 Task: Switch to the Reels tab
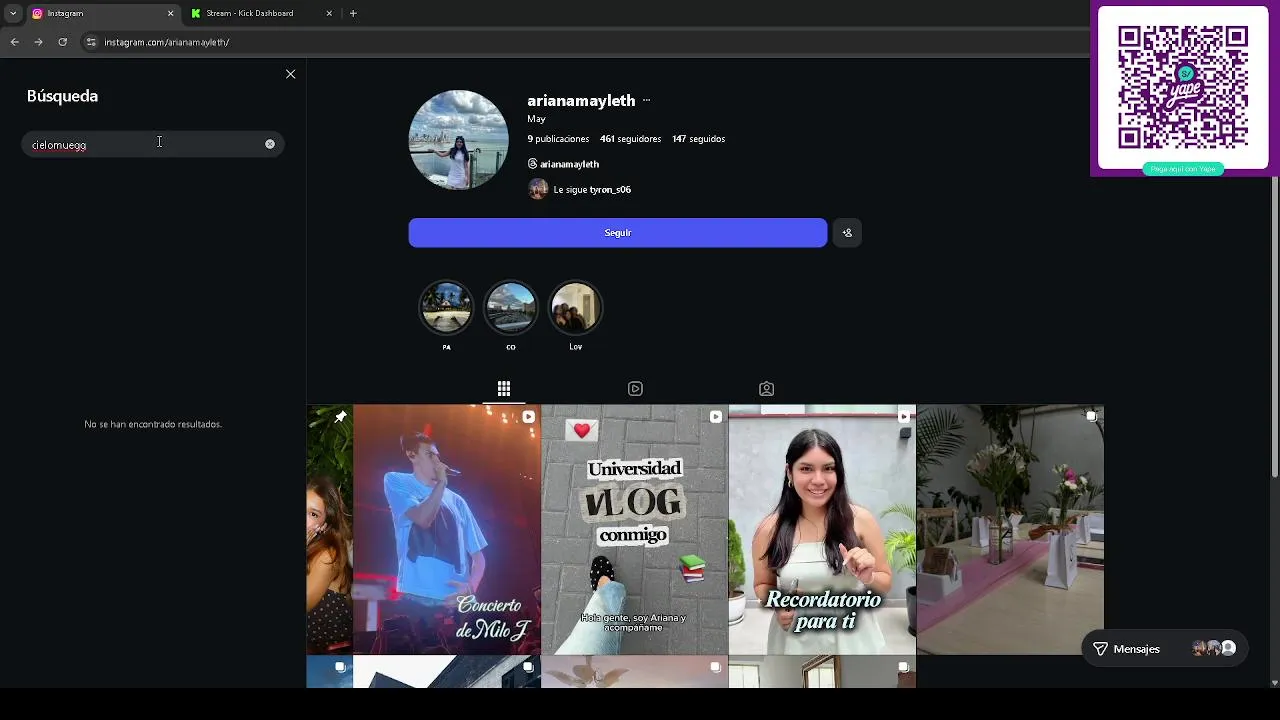(635, 388)
